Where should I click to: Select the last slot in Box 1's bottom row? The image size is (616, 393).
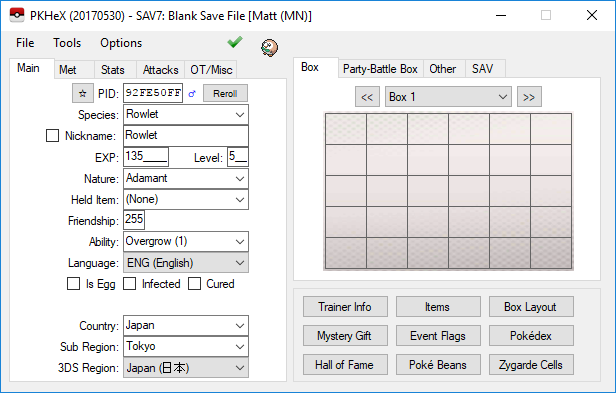[551, 253]
